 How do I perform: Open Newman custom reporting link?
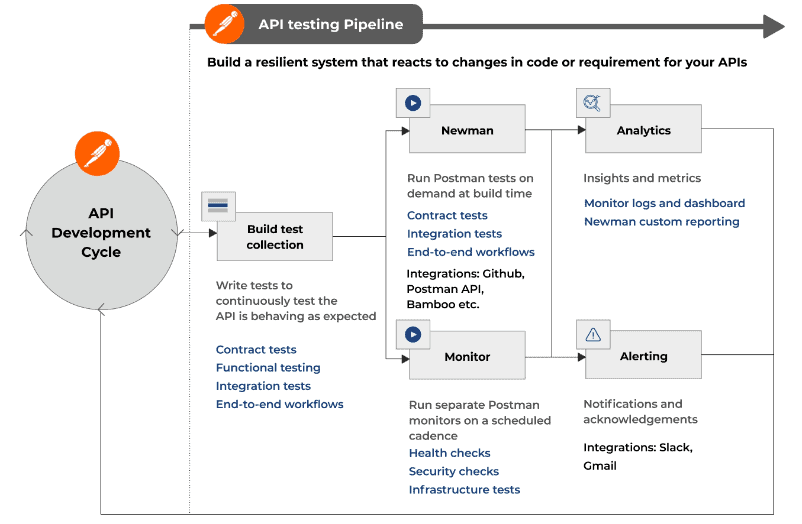tap(662, 222)
